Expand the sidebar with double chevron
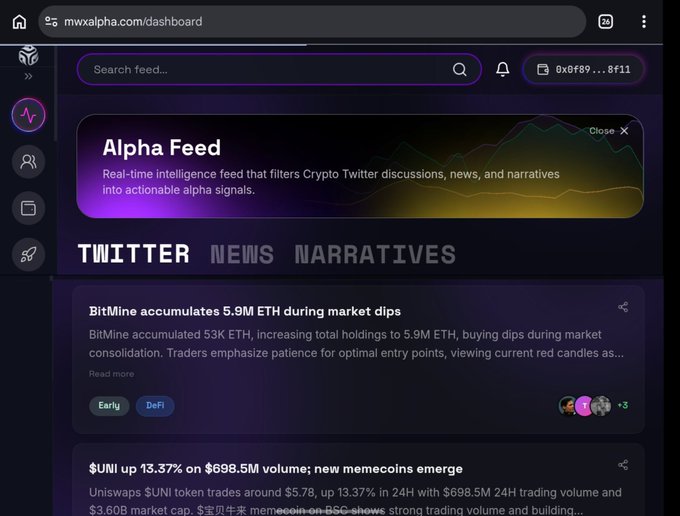 pos(28,77)
